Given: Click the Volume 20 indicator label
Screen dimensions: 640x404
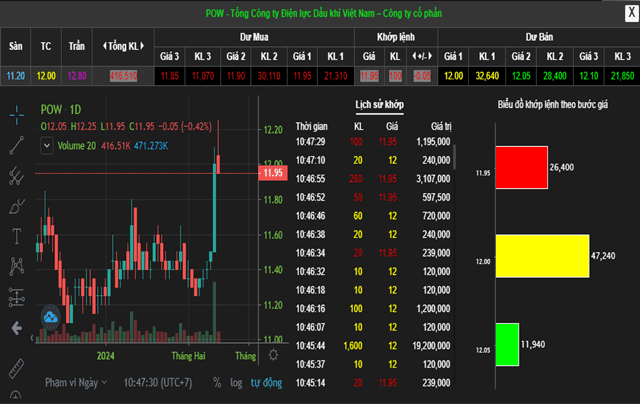Looking at the screenshot, I should coord(77,146).
